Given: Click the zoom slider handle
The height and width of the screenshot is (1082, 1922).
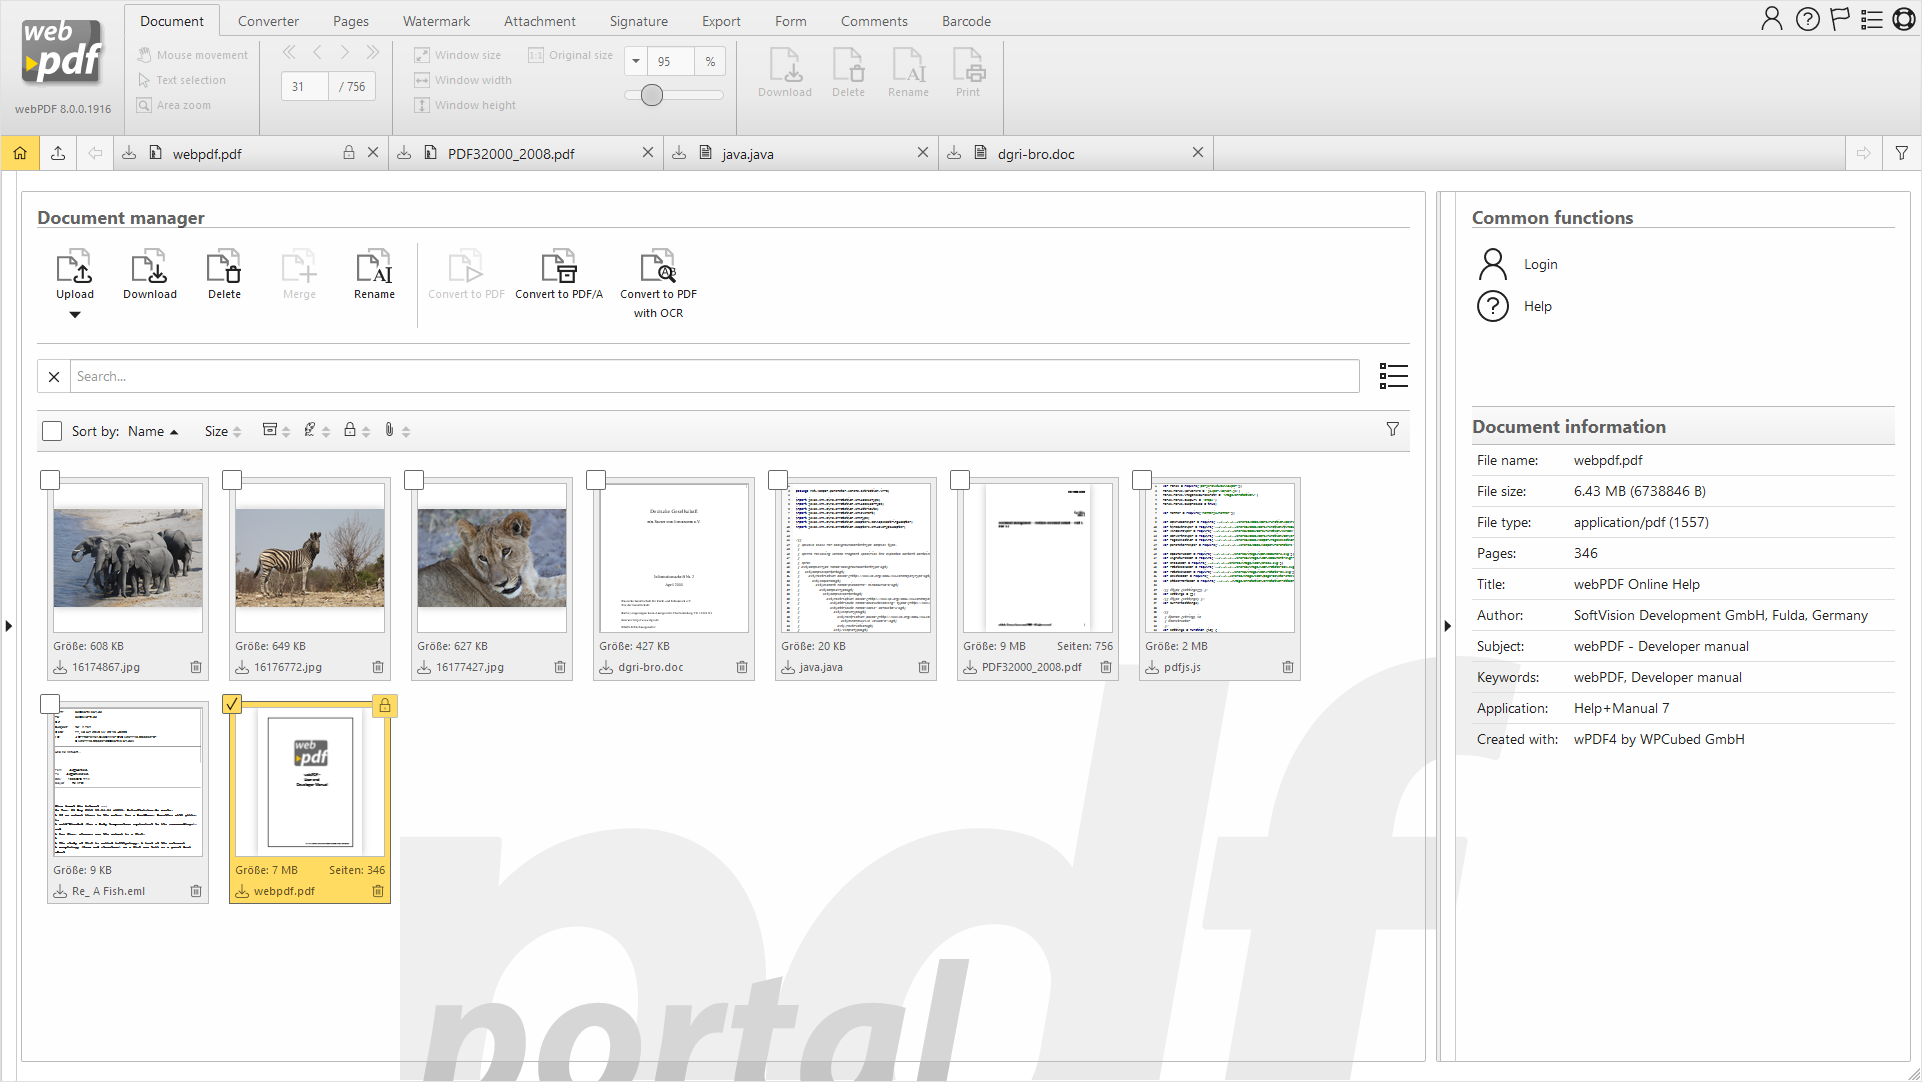Looking at the screenshot, I should point(652,95).
